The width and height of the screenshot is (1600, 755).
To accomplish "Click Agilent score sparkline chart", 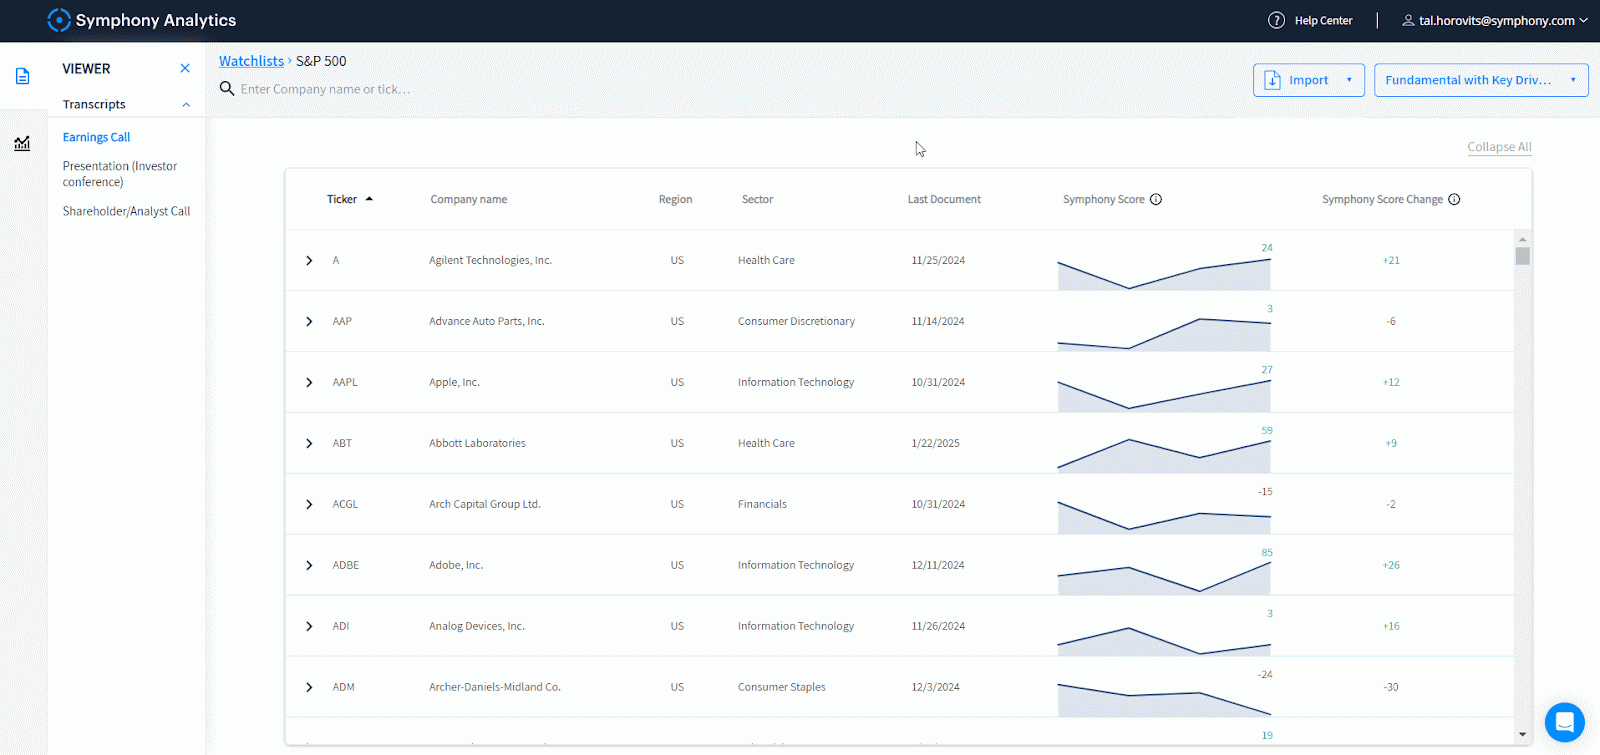I will tap(1164, 273).
